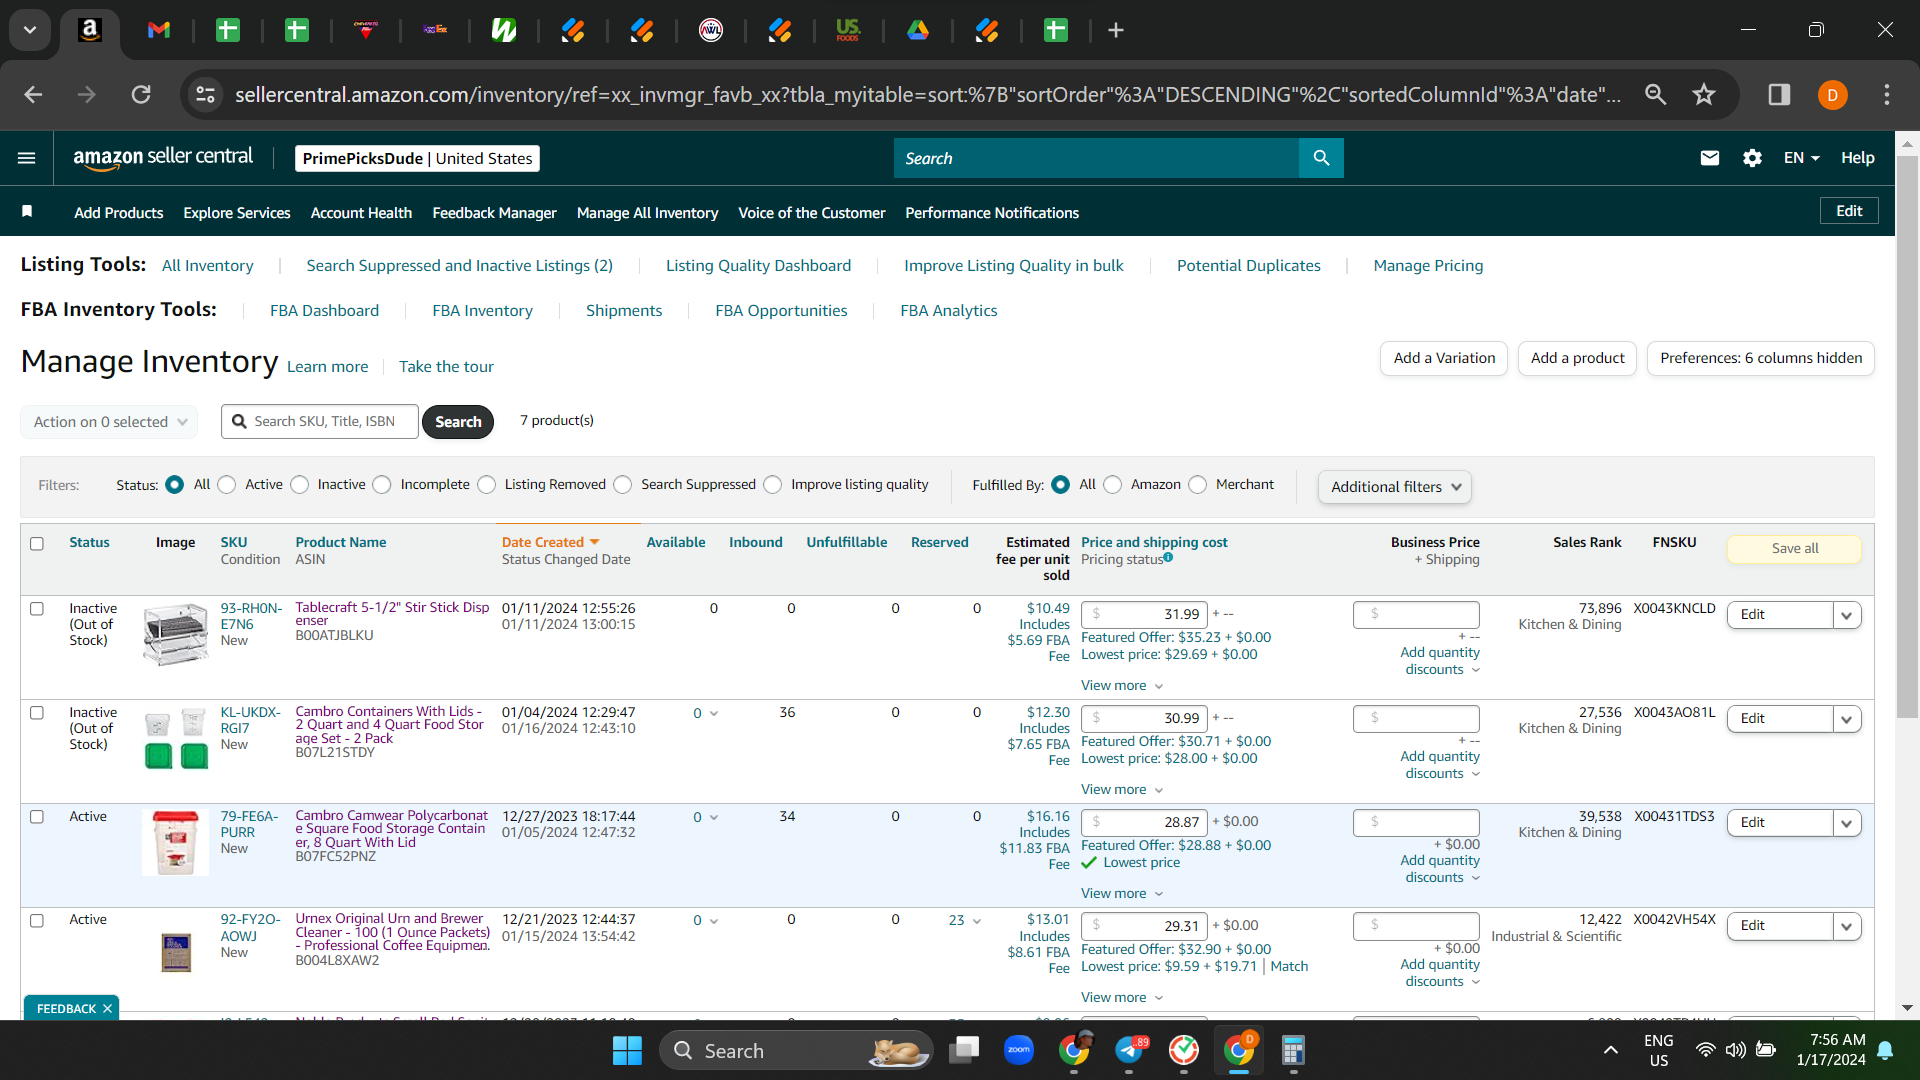The width and height of the screenshot is (1920, 1080).
Task: Open the Seller Central hamburger menu
Action: point(27,158)
